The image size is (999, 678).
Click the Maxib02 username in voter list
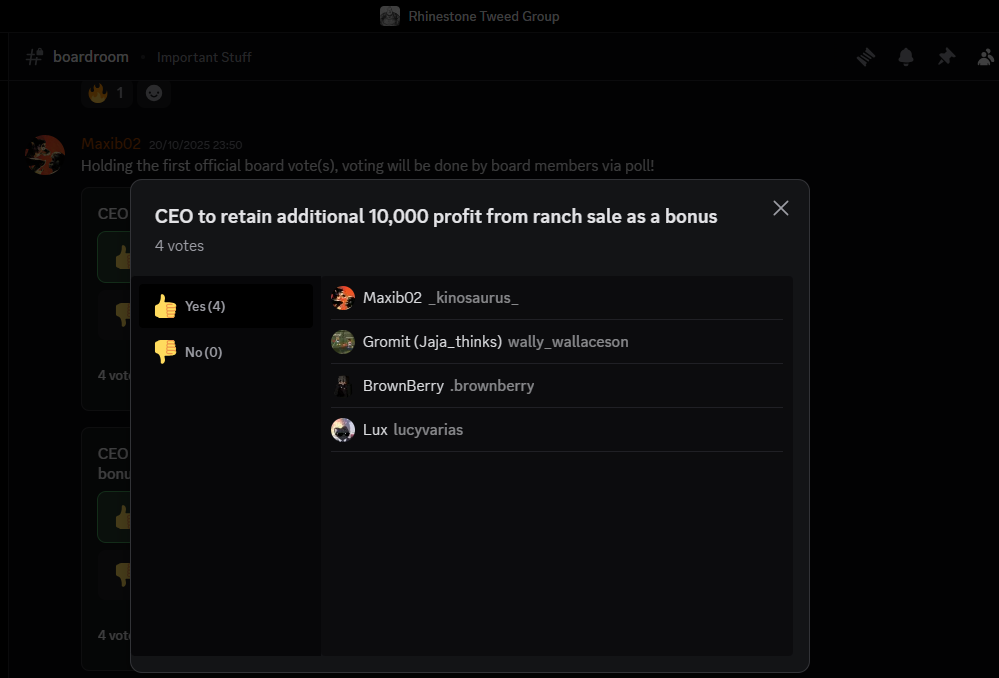(392, 298)
